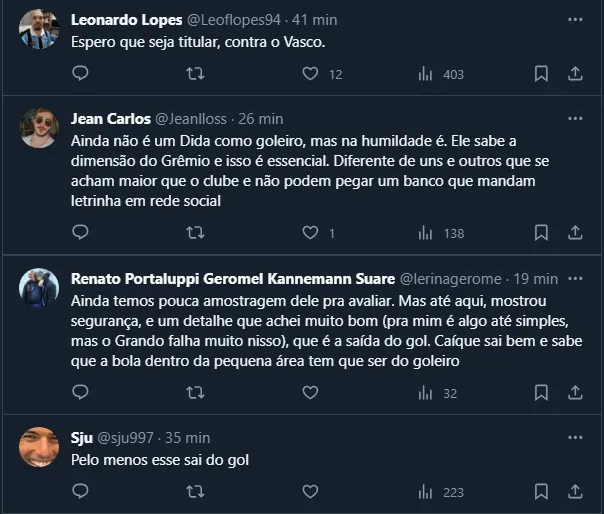This screenshot has height=514, width=604.
Task: Bookmark Sju's tweet
Action: tap(541, 491)
